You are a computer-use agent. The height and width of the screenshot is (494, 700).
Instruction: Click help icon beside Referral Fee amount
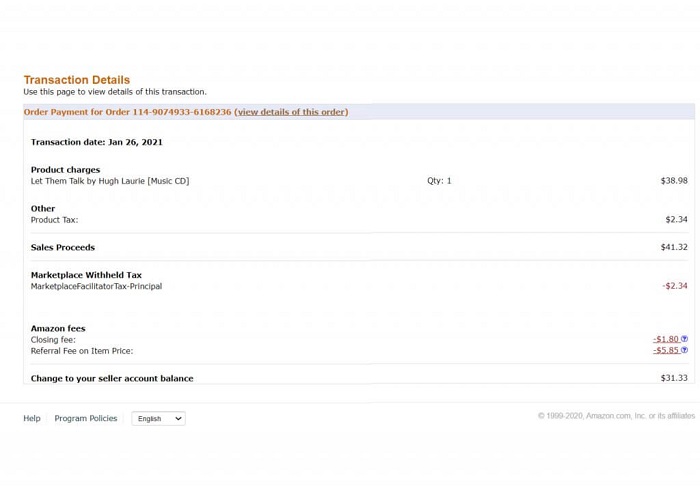click(x=684, y=350)
